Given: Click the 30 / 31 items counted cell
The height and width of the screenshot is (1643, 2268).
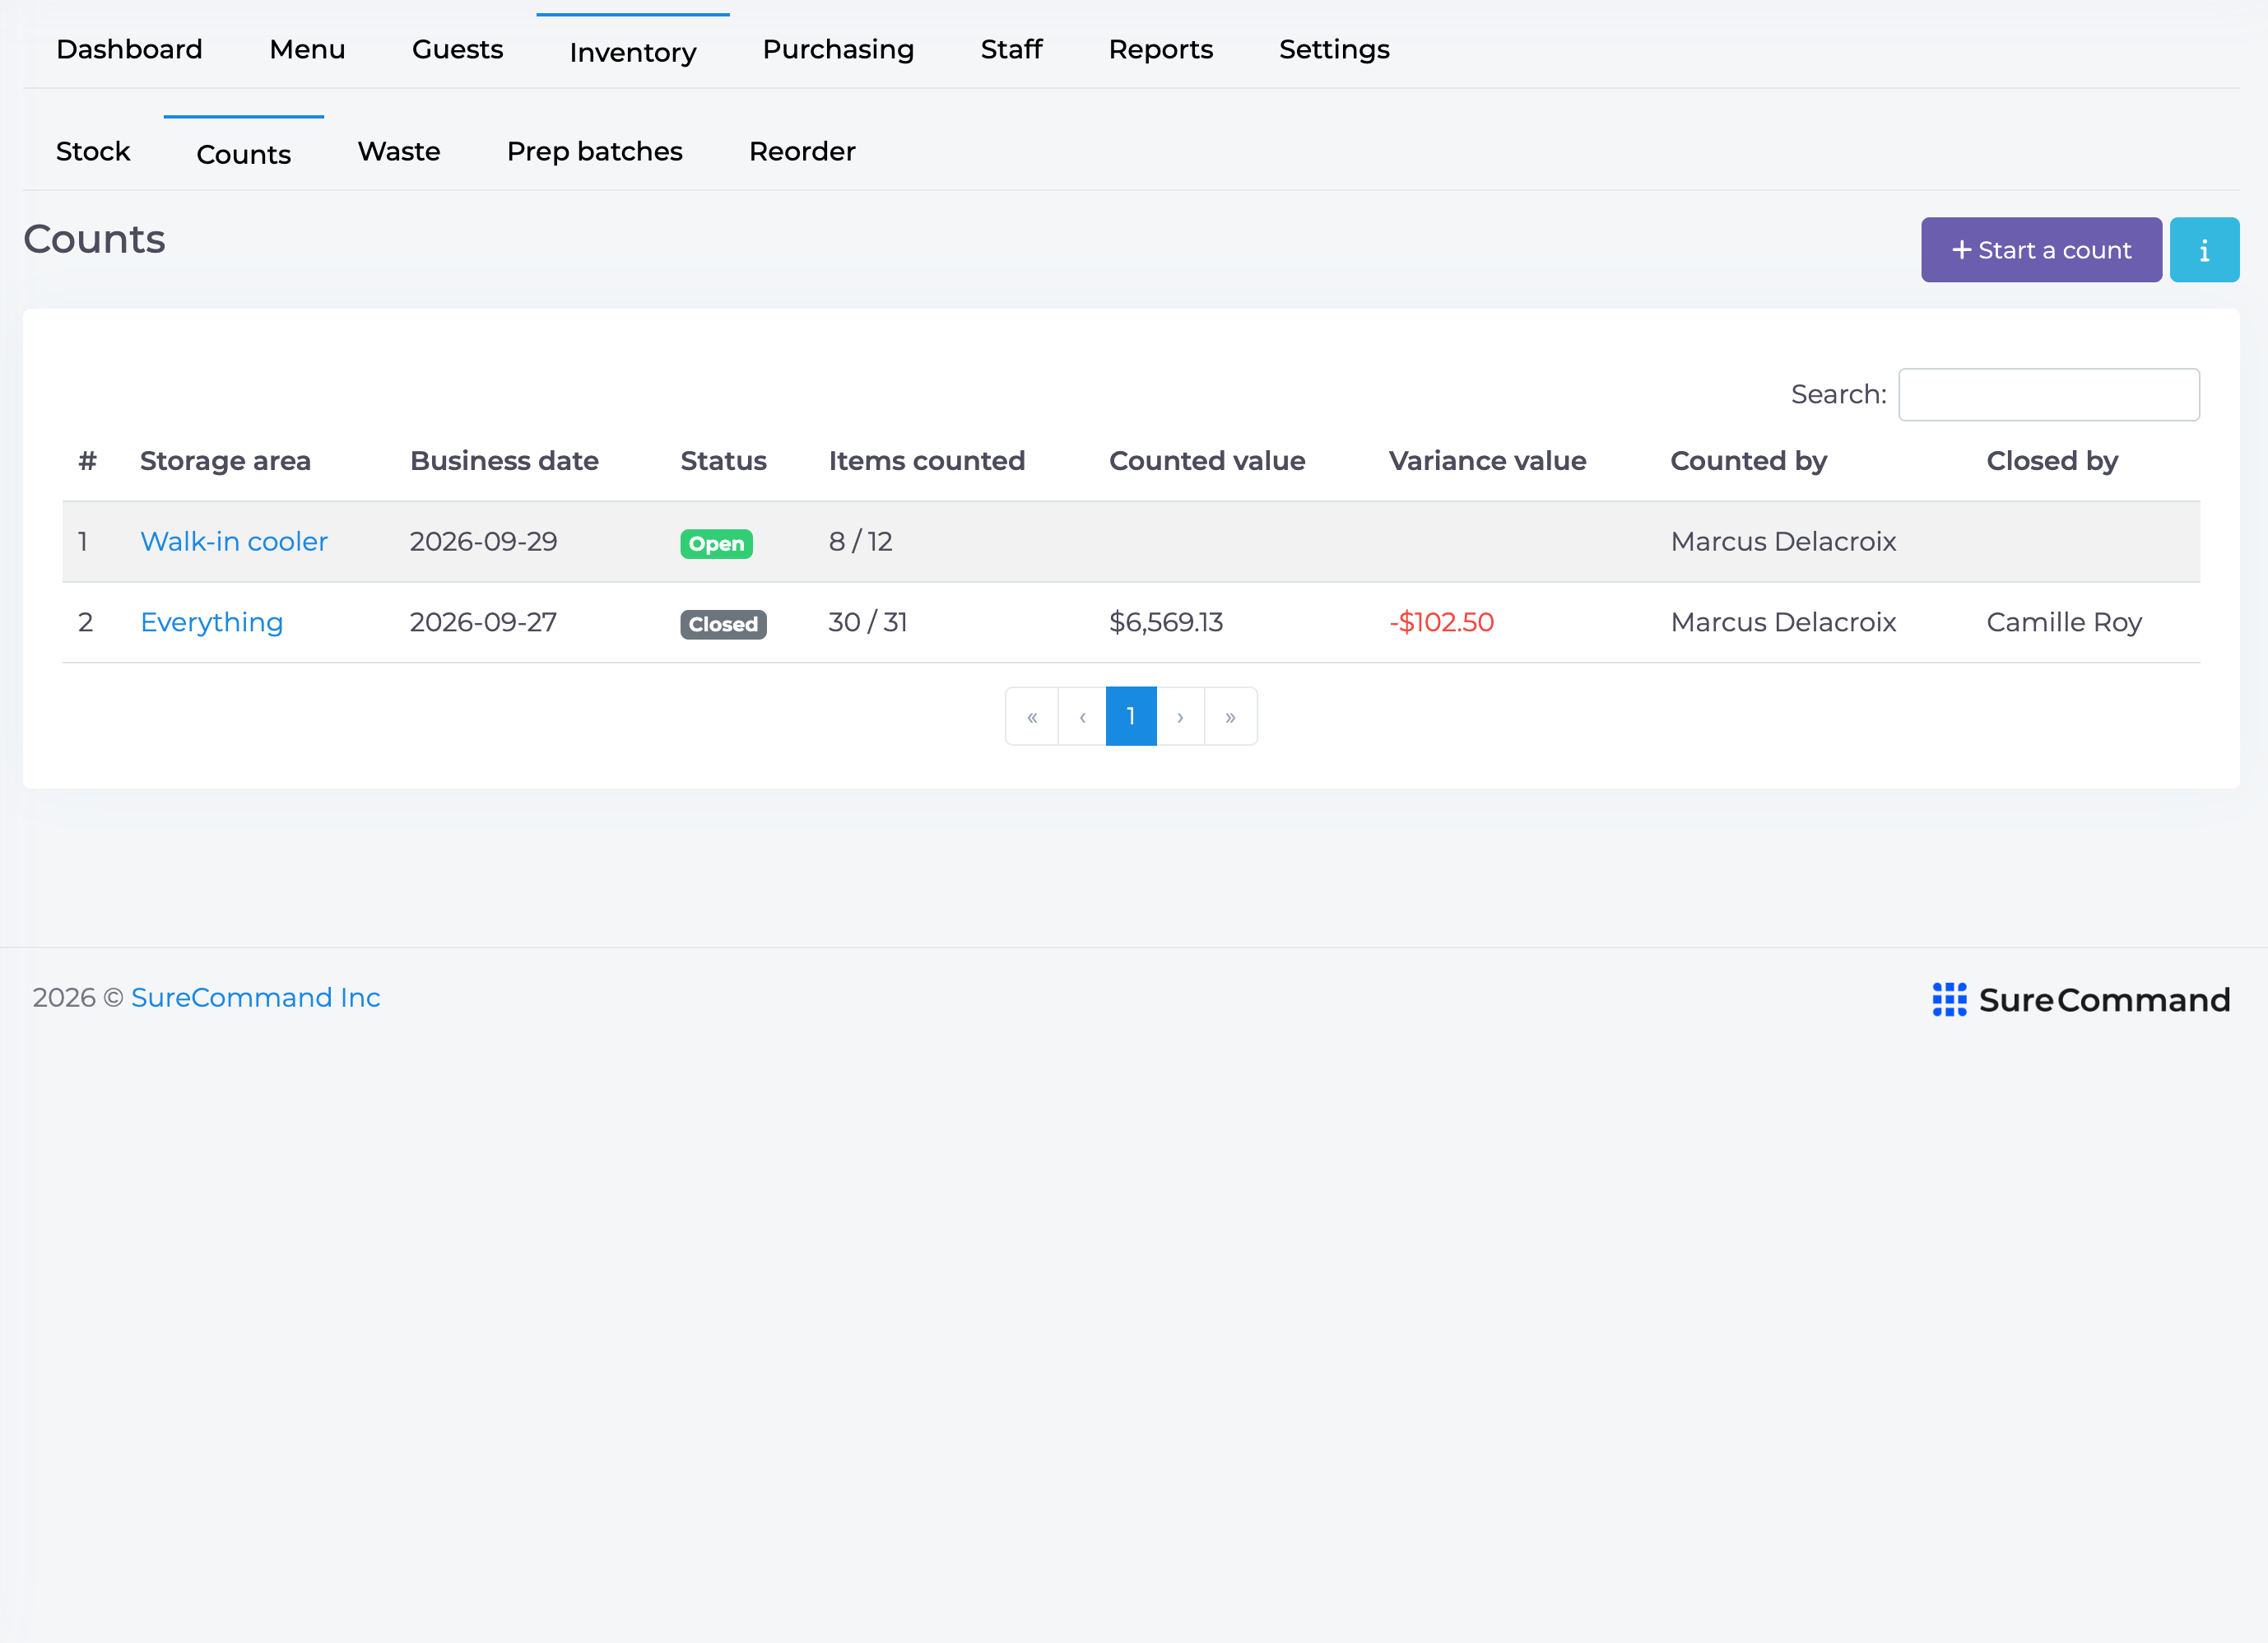Looking at the screenshot, I should click(867, 622).
